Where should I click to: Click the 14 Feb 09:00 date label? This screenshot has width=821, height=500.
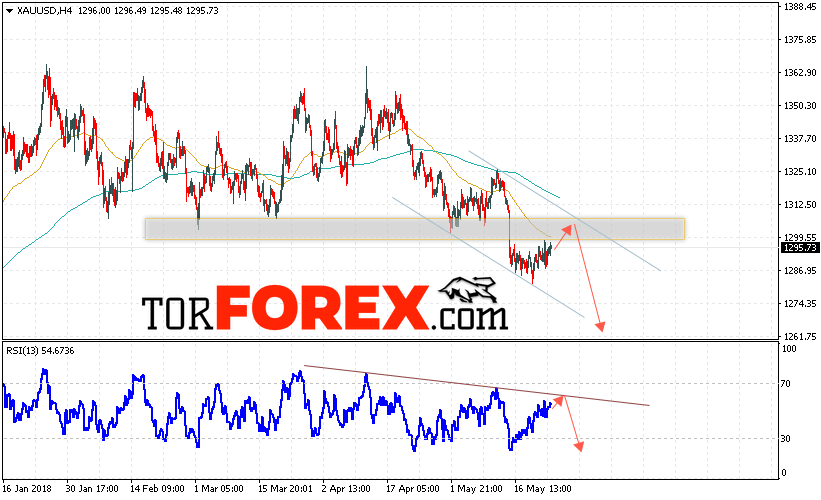point(157,489)
